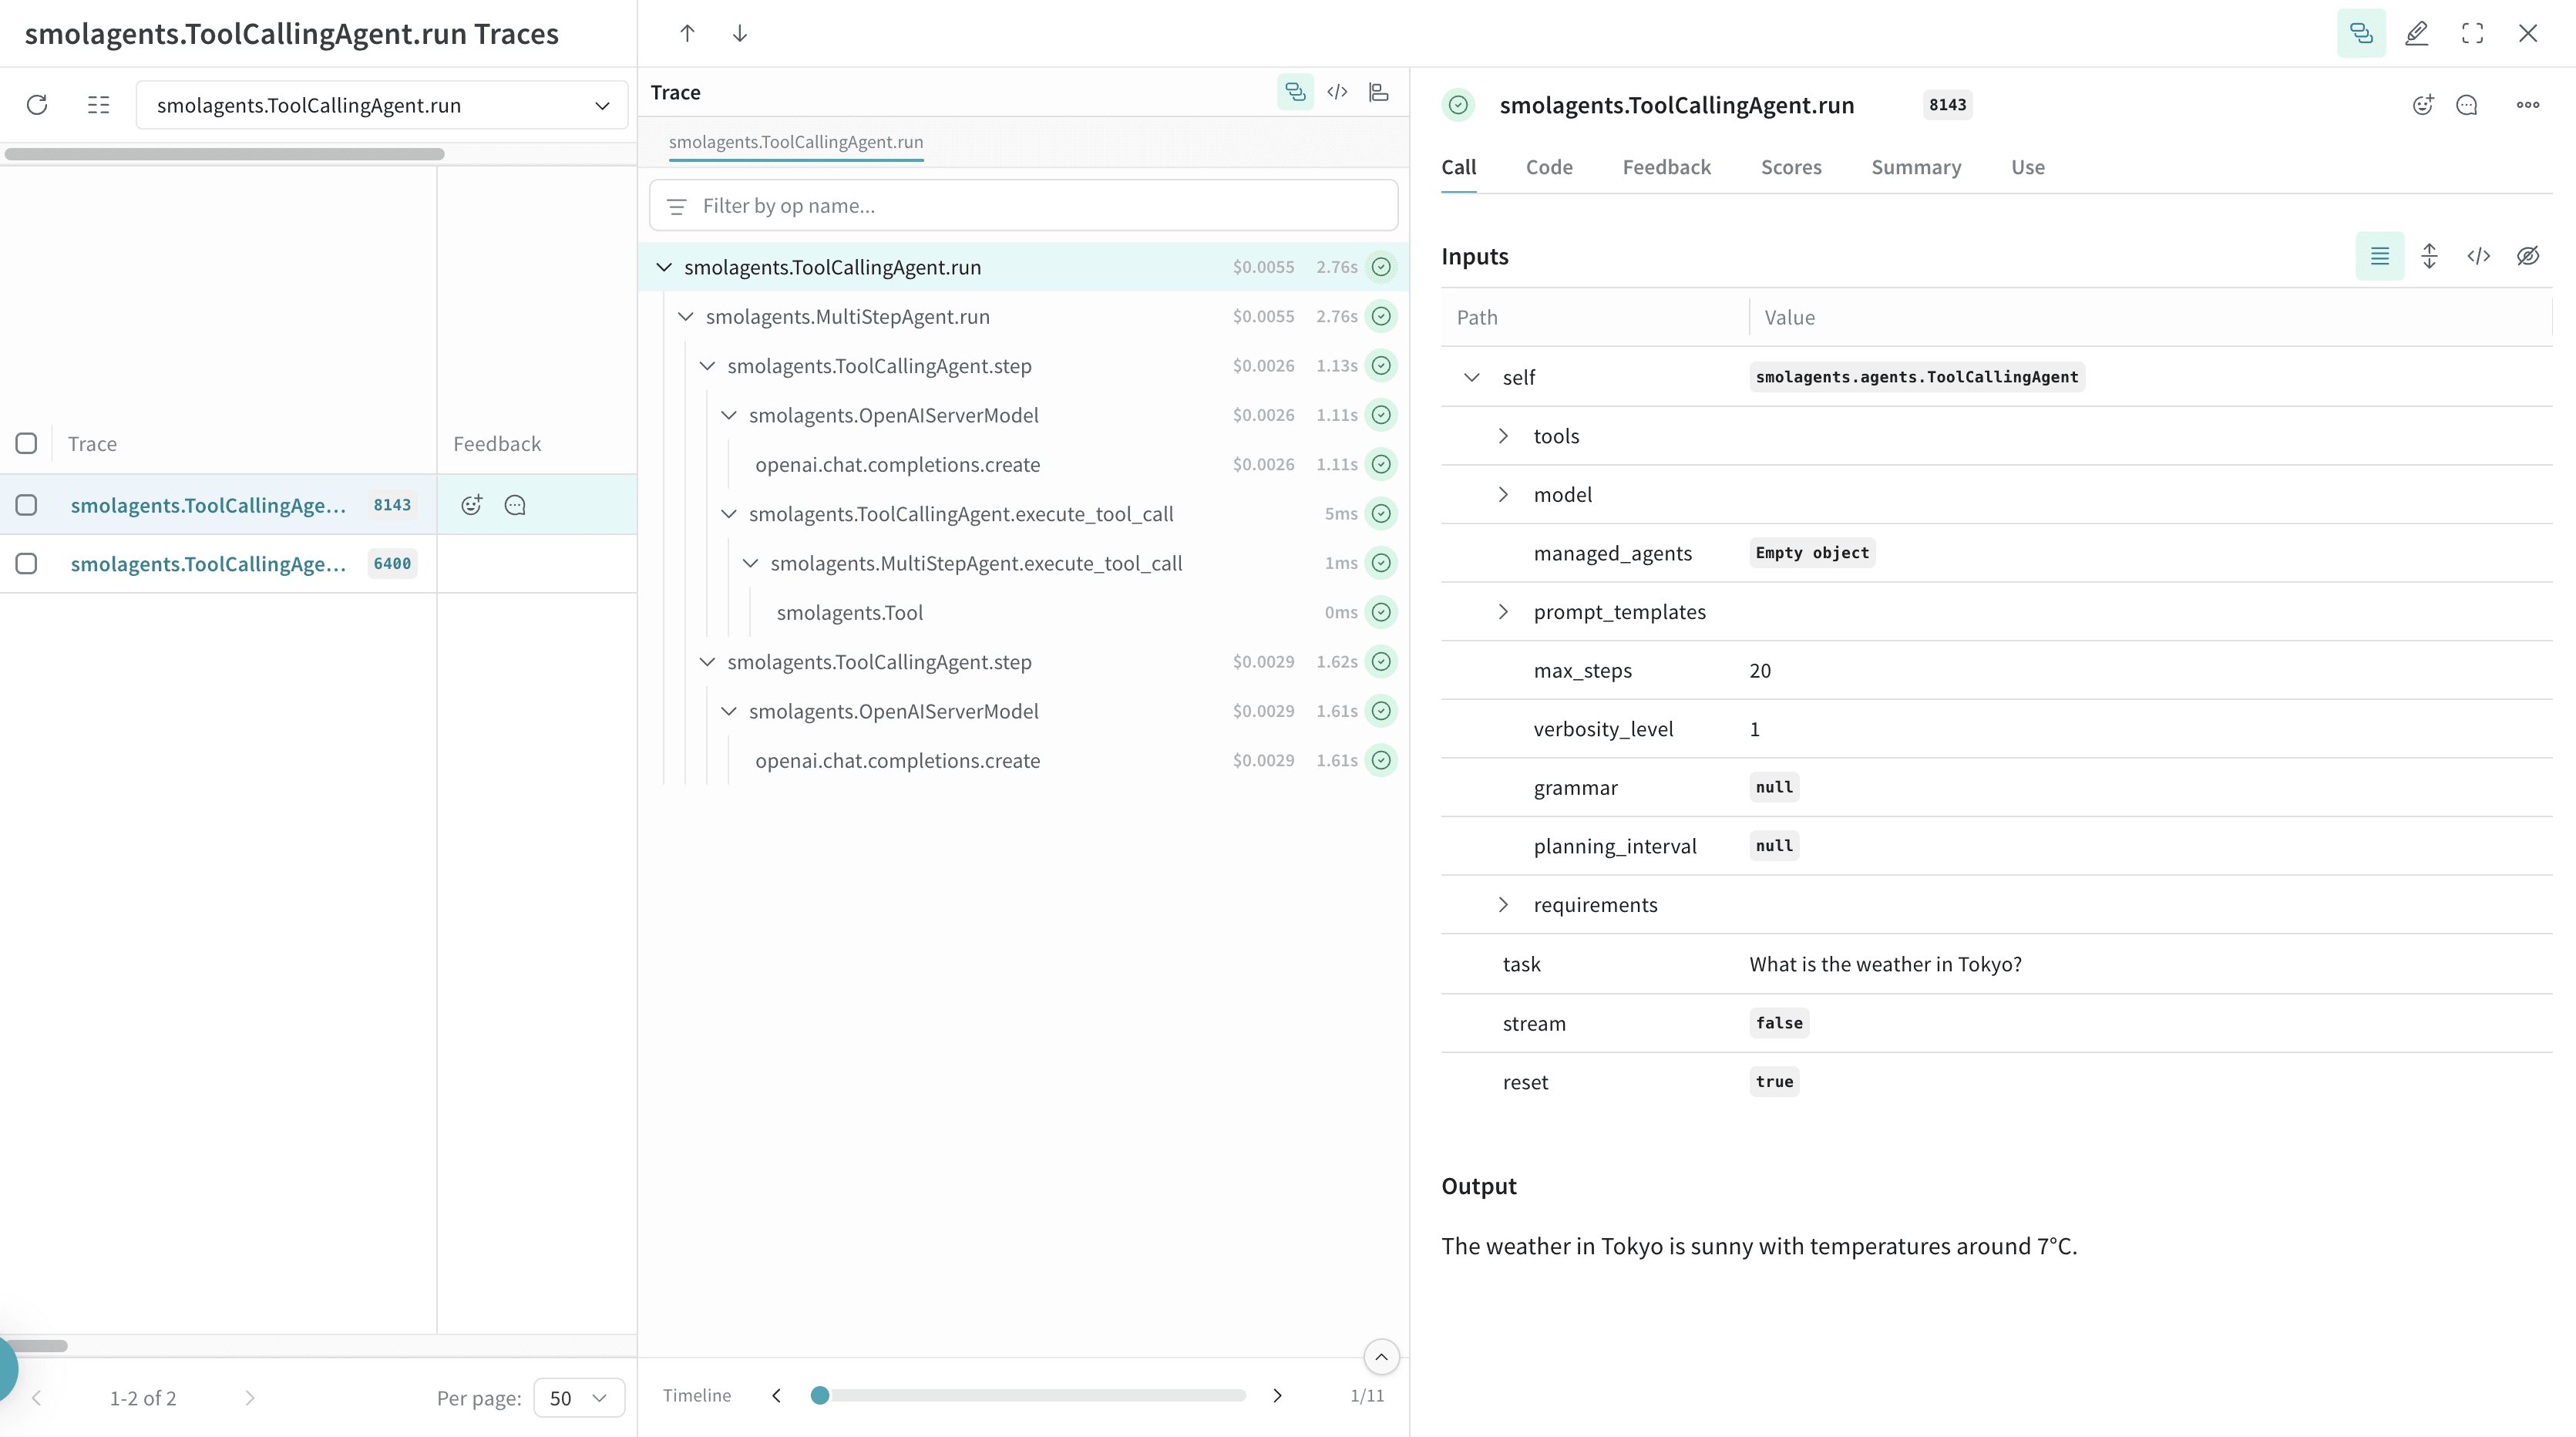Viewport: 2576px width, 1437px height.
Task: Open trace link with ID 8143
Action: pos(208,505)
